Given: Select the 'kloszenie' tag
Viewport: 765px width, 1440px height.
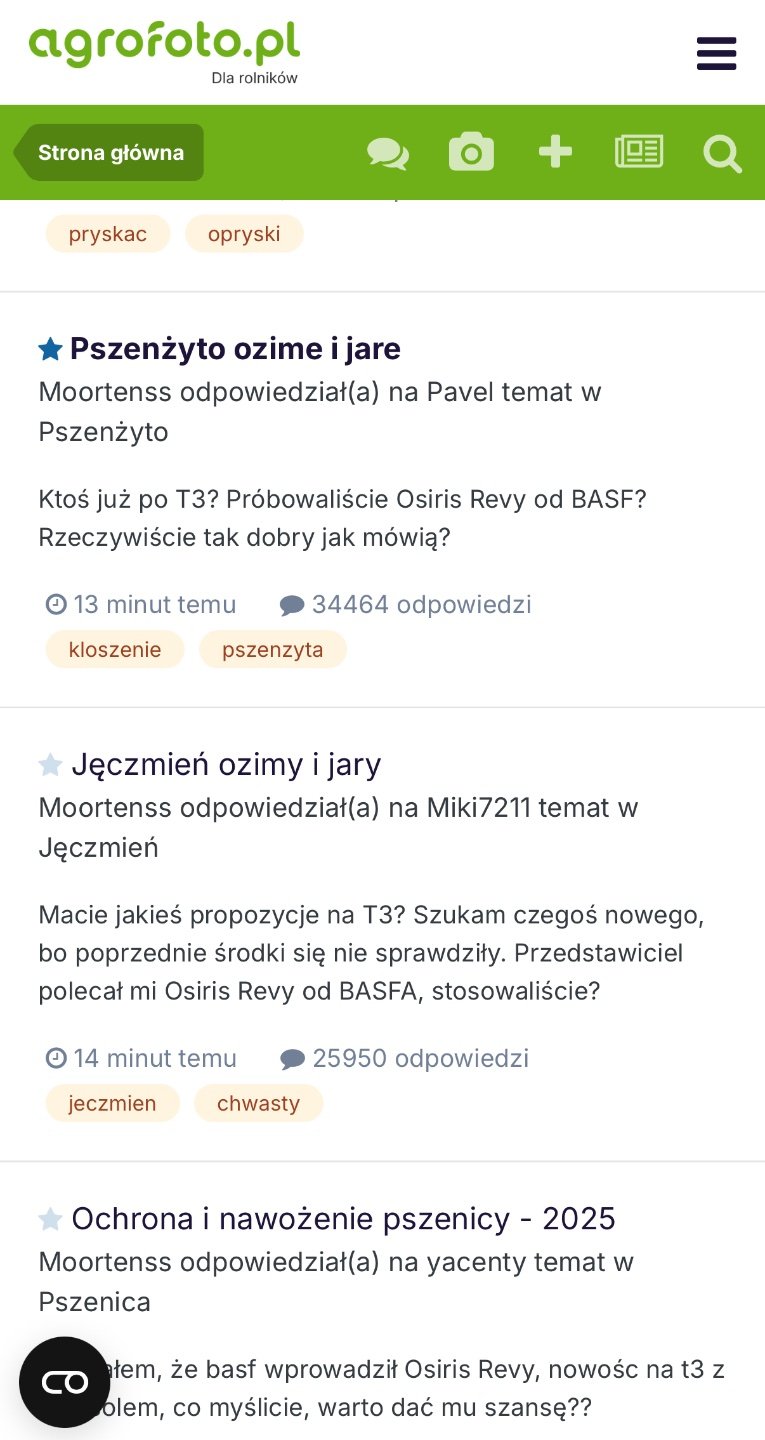Looking at the screenshot, I should coord(115,650).
